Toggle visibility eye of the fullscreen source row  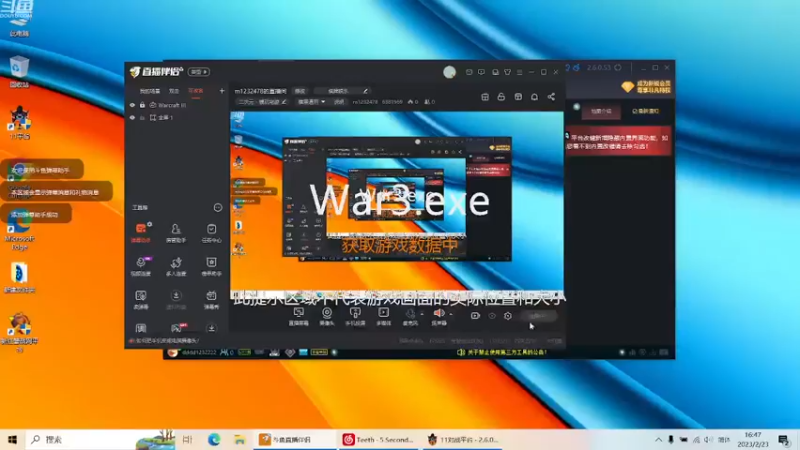132,117
